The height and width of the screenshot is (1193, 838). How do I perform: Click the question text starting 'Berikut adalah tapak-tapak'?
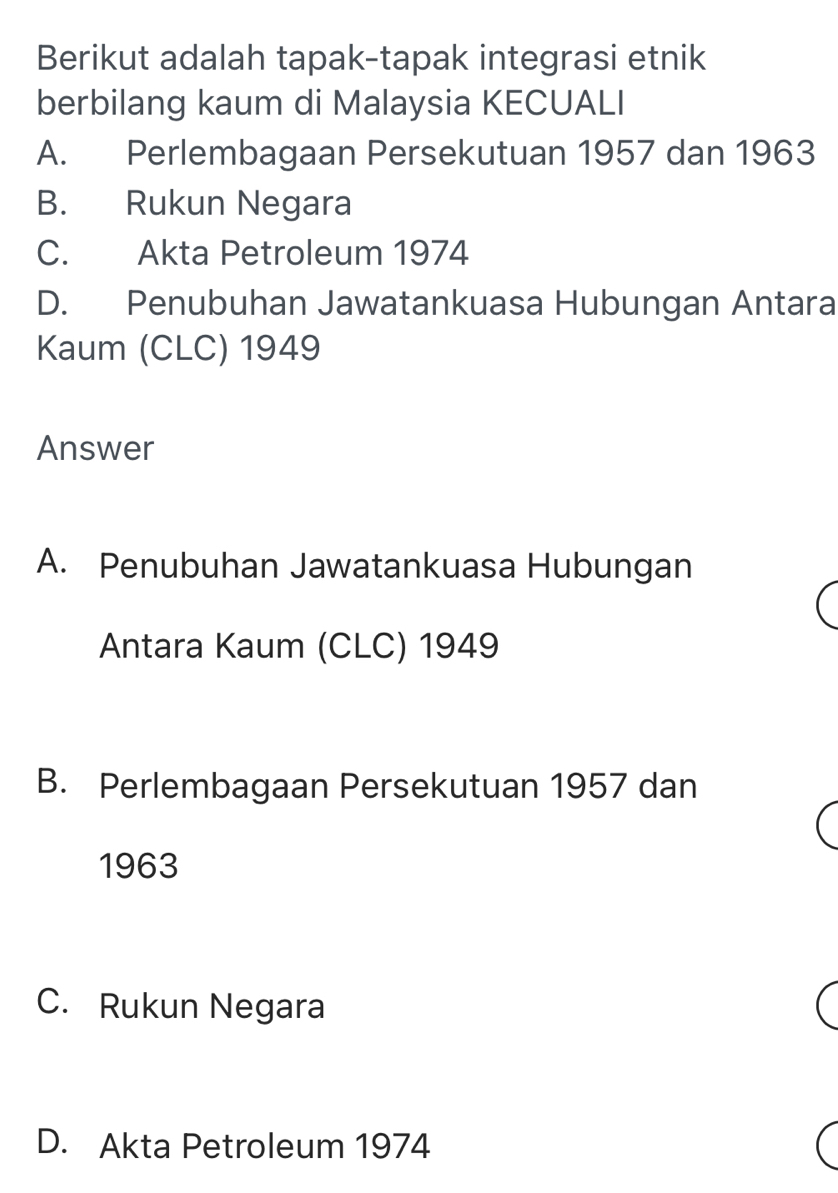point(370,56)
